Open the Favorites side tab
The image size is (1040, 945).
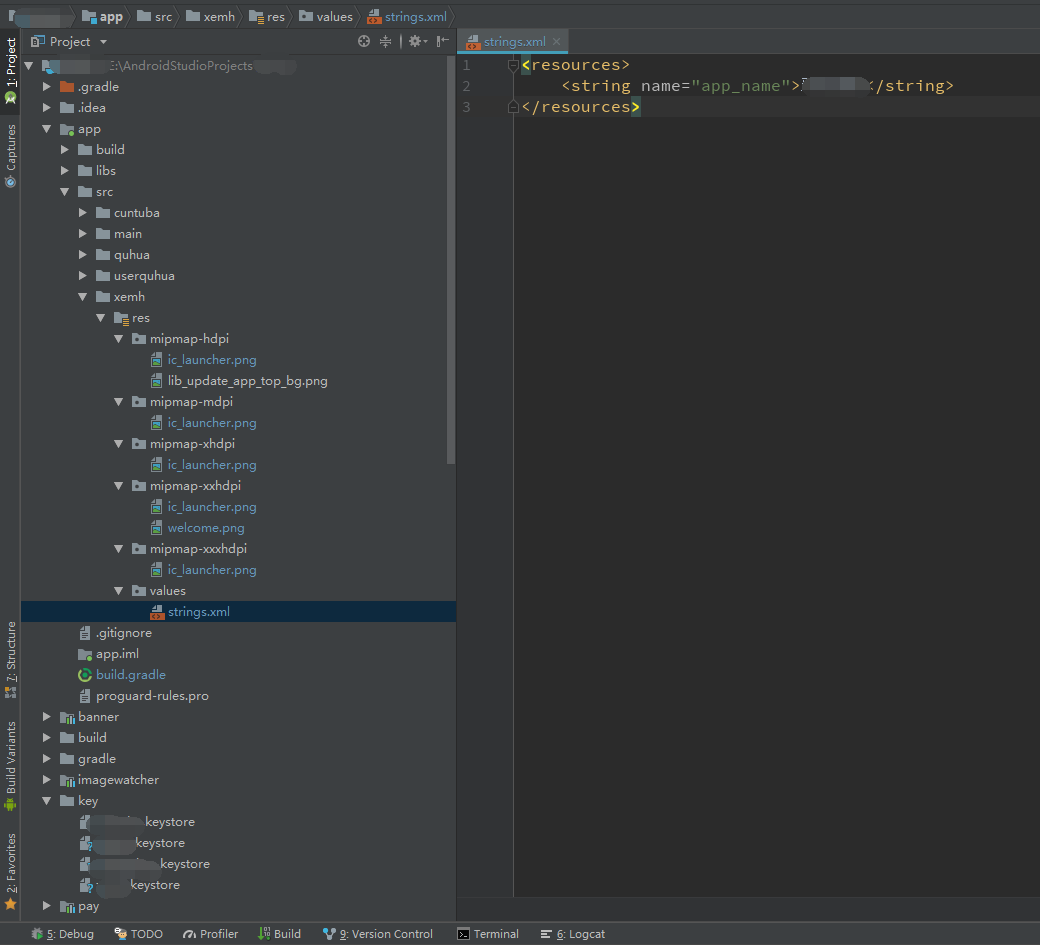(x=11, y=871)
